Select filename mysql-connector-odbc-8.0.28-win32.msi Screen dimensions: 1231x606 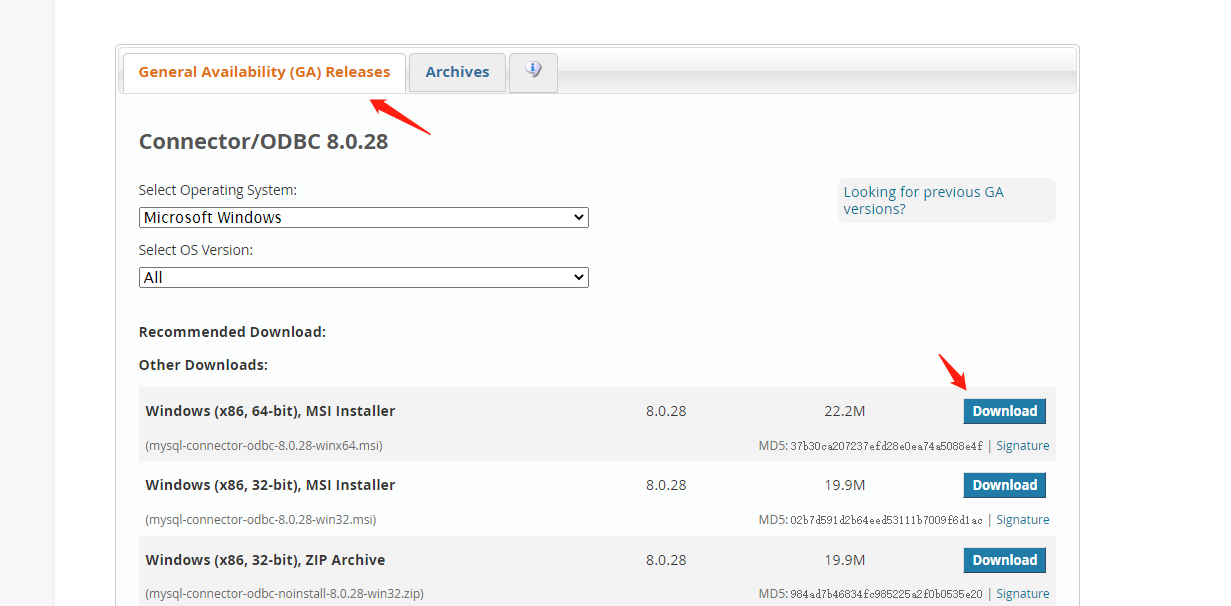coord(261,520)
